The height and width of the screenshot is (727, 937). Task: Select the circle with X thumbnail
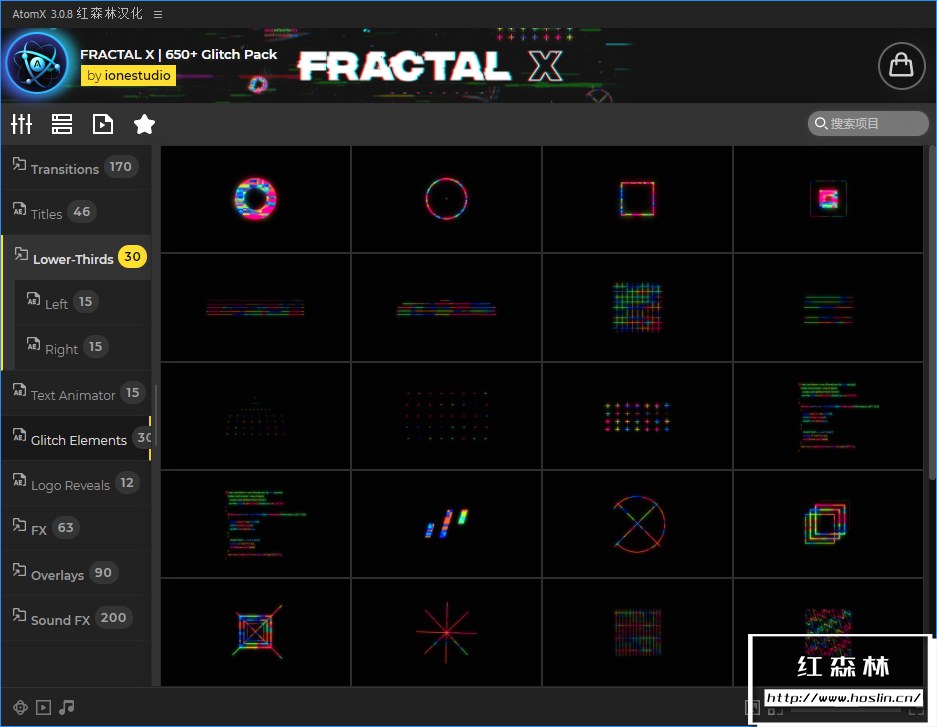638,524
